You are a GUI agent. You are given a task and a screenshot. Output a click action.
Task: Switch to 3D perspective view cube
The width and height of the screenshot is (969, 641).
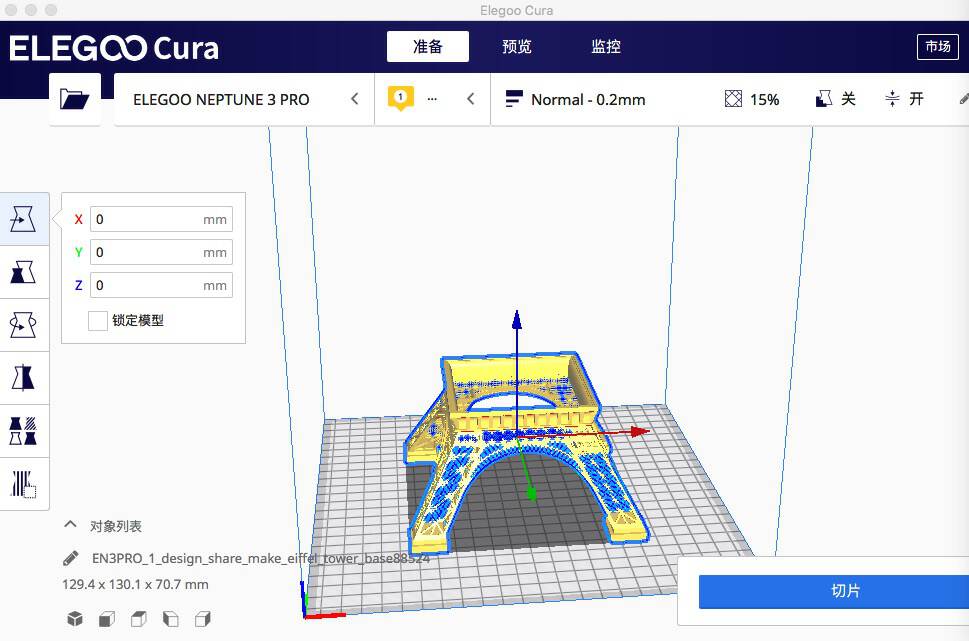pos(75,618)
